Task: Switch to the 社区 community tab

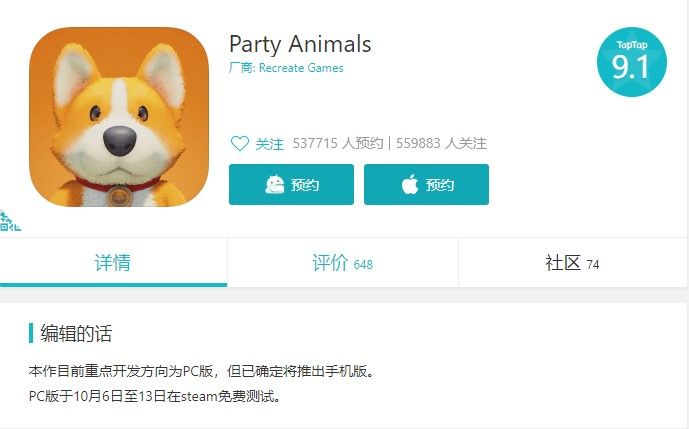Action: [563, 264]
